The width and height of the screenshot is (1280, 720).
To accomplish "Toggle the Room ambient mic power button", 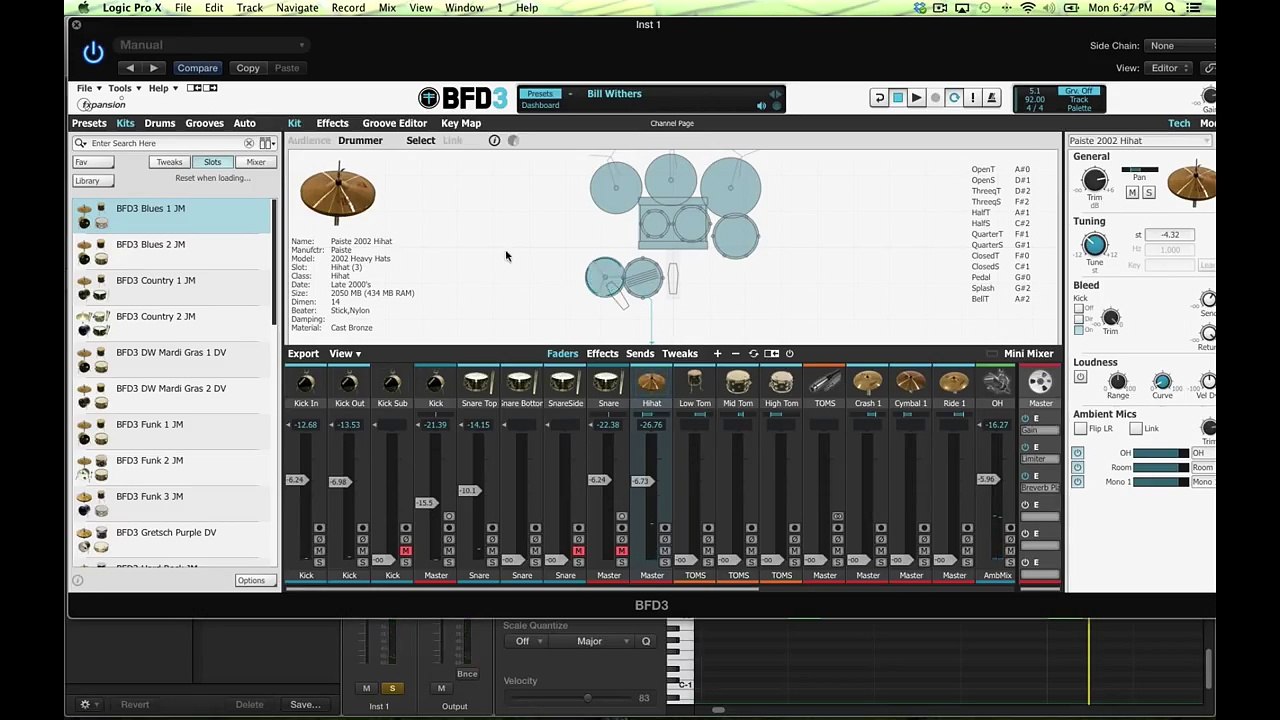I will 1077,467.
